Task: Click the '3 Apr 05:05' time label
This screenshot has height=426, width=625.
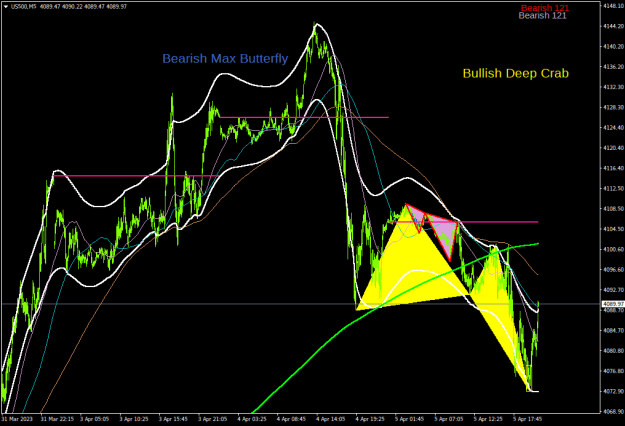Action: pos(94,419)
